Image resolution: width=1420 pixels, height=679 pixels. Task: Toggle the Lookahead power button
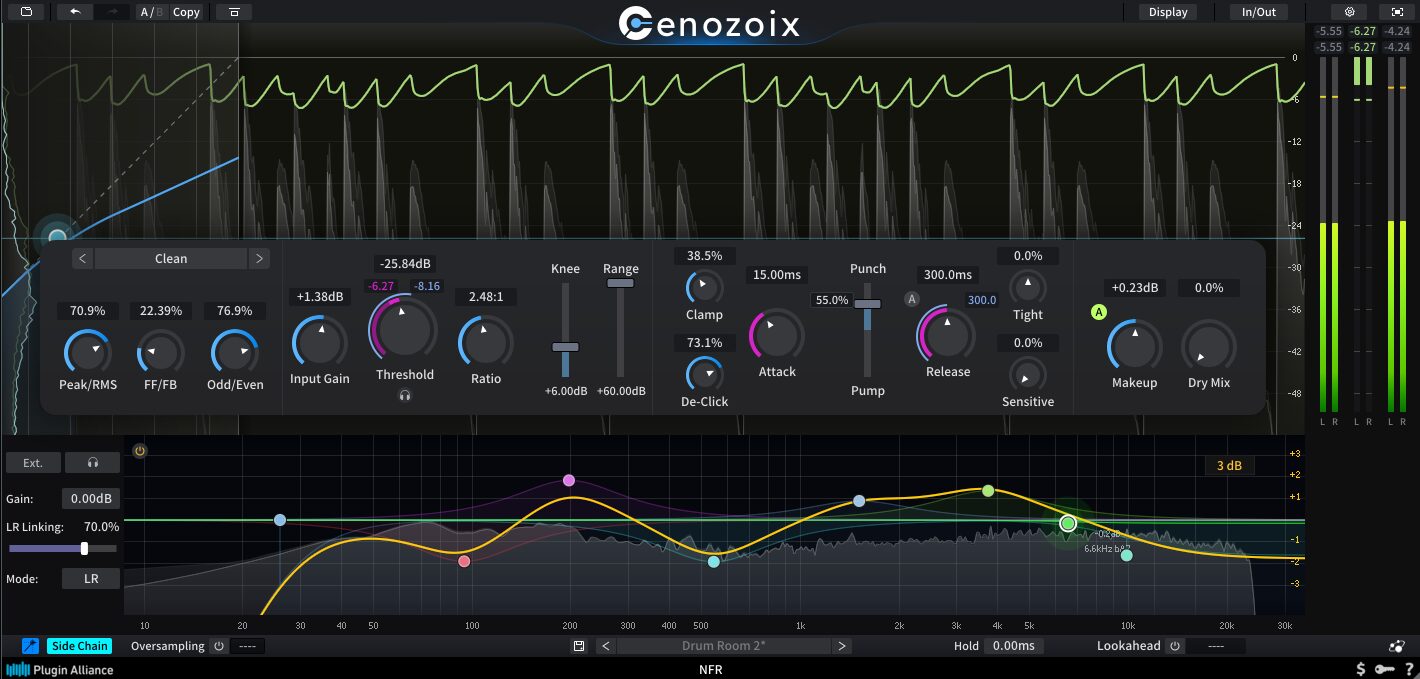(1175, 646)
